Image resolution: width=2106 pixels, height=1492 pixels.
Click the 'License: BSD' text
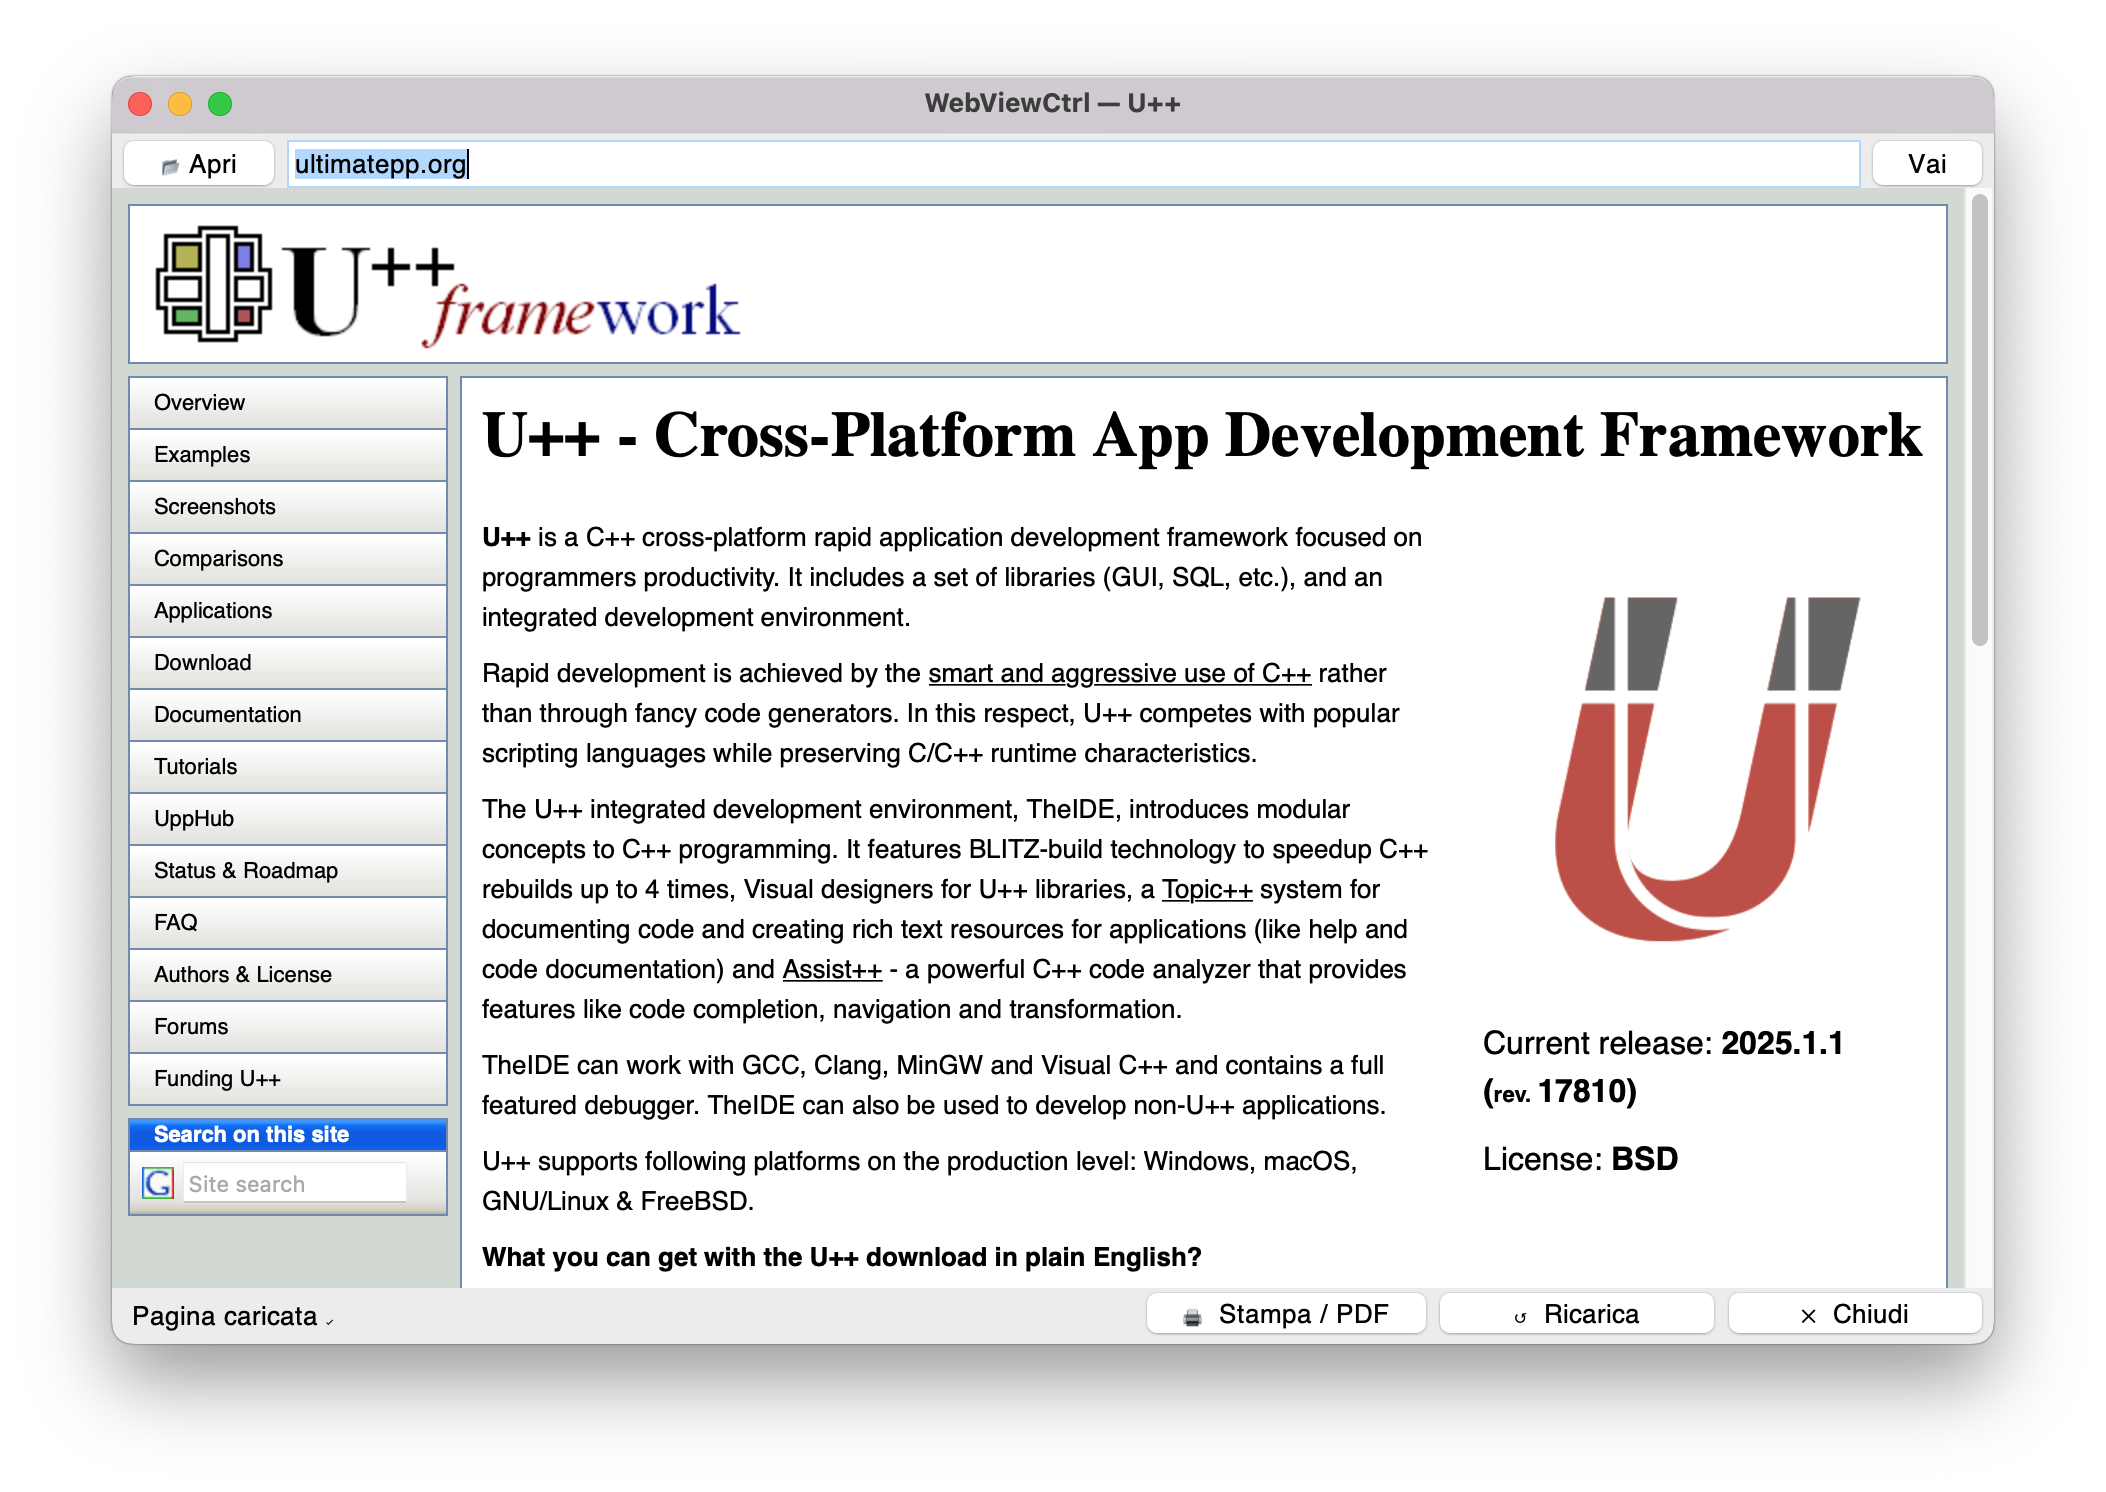[1580, 1159]
